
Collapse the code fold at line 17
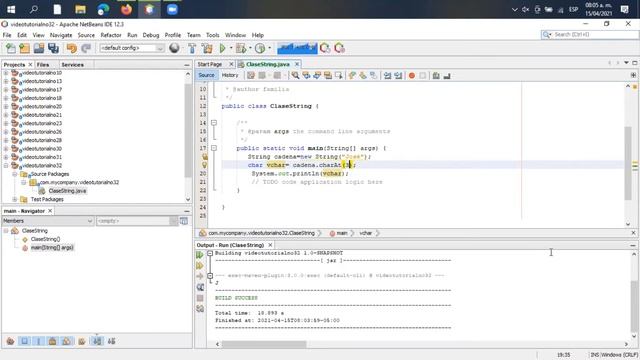(x=214, y=148)
